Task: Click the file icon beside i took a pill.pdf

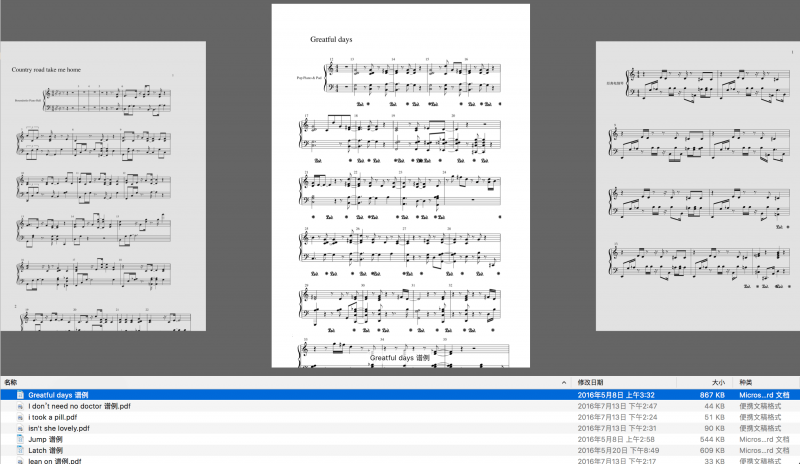Action: point(20,417)
